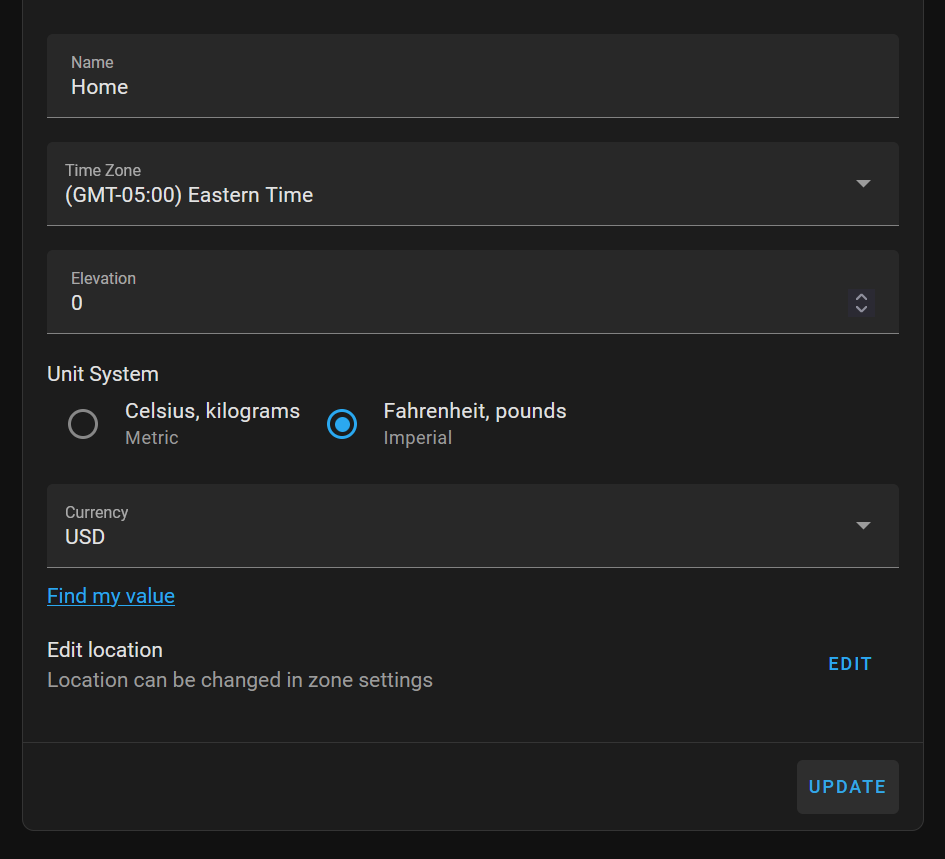
Task: Click the Time Zone dropdown arrow icon
Action: tap(863, 183)
